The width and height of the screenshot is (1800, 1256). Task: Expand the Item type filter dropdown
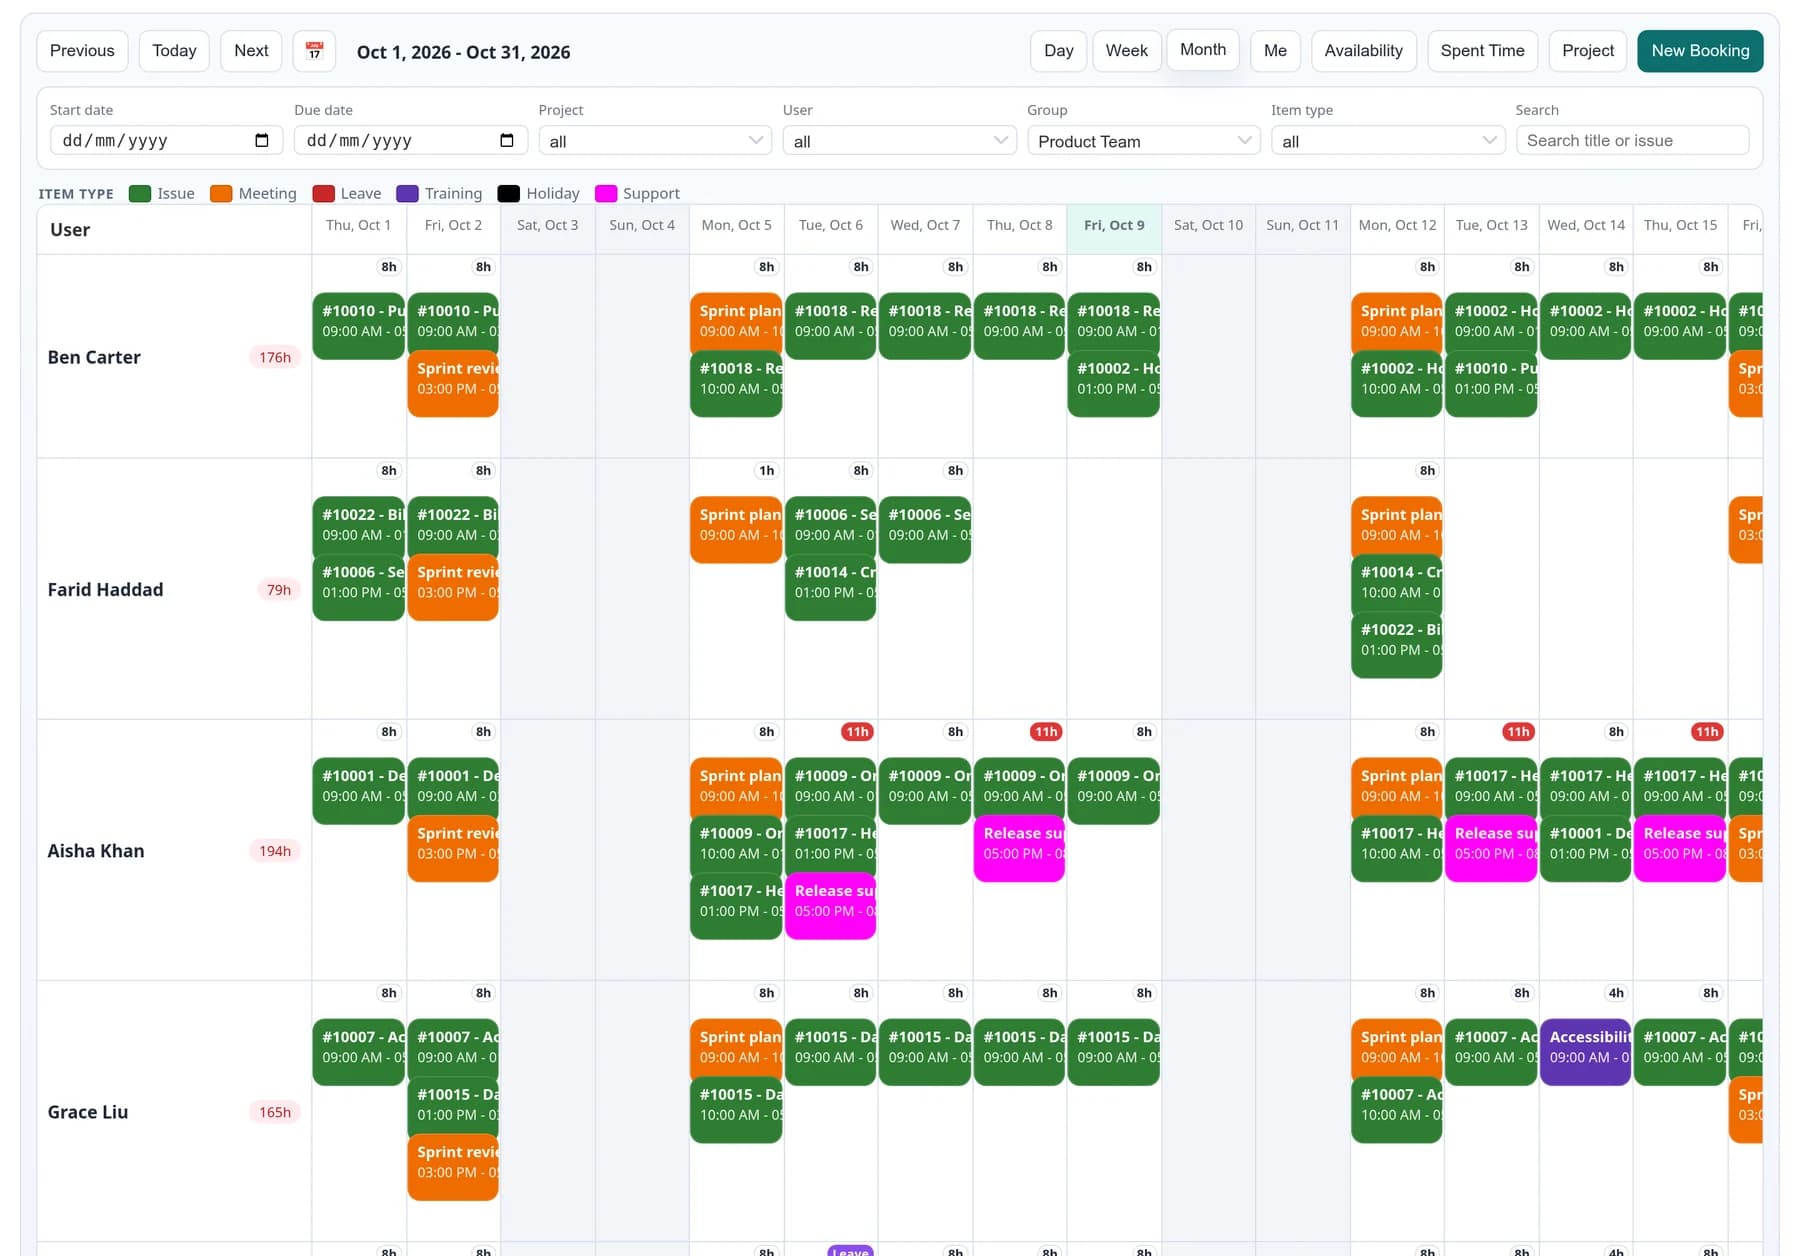[x=1388, y=141]
